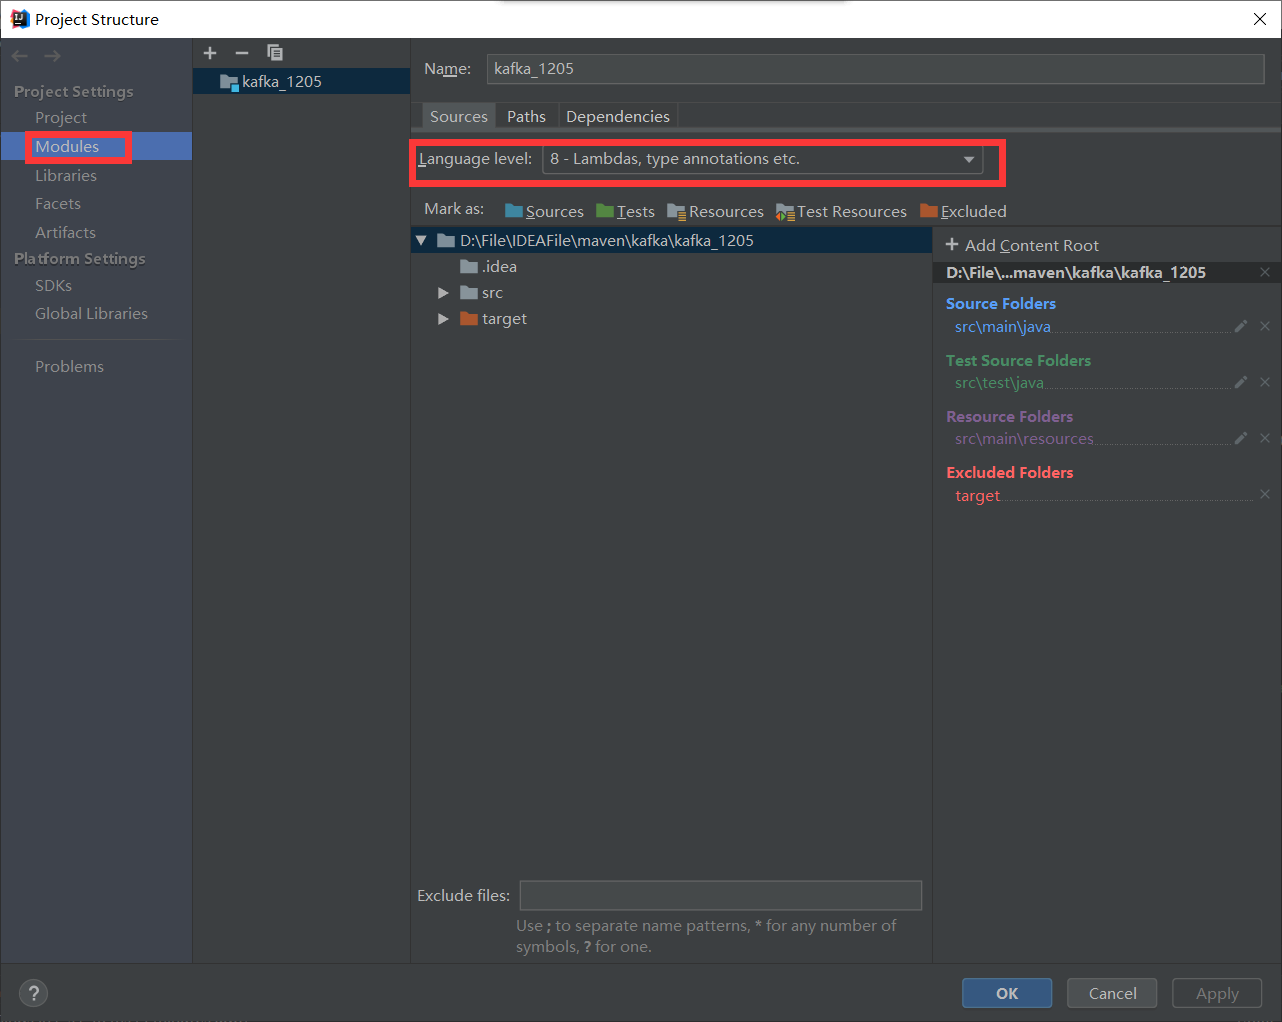Screen dimensions: 1282x1022
Task: Click the Apply button
Action: 1216,993
